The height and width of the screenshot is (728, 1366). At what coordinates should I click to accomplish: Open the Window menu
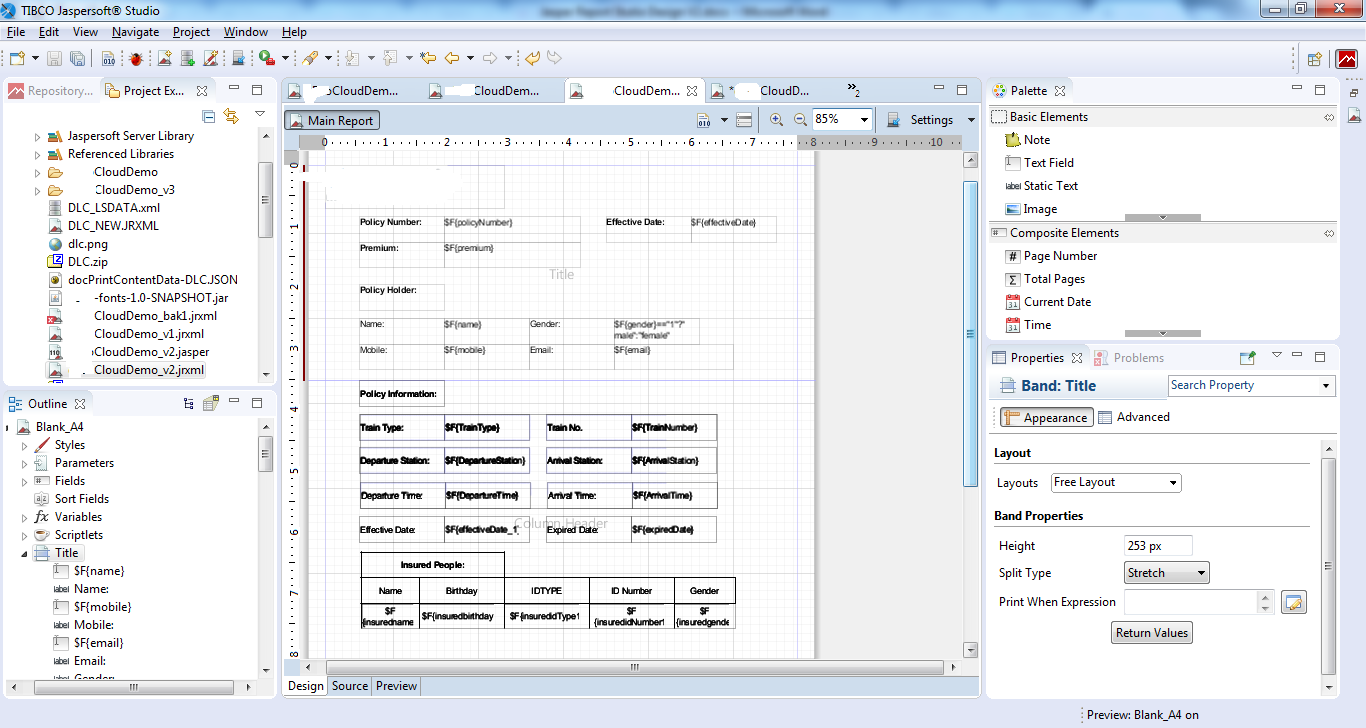[245, 32]
